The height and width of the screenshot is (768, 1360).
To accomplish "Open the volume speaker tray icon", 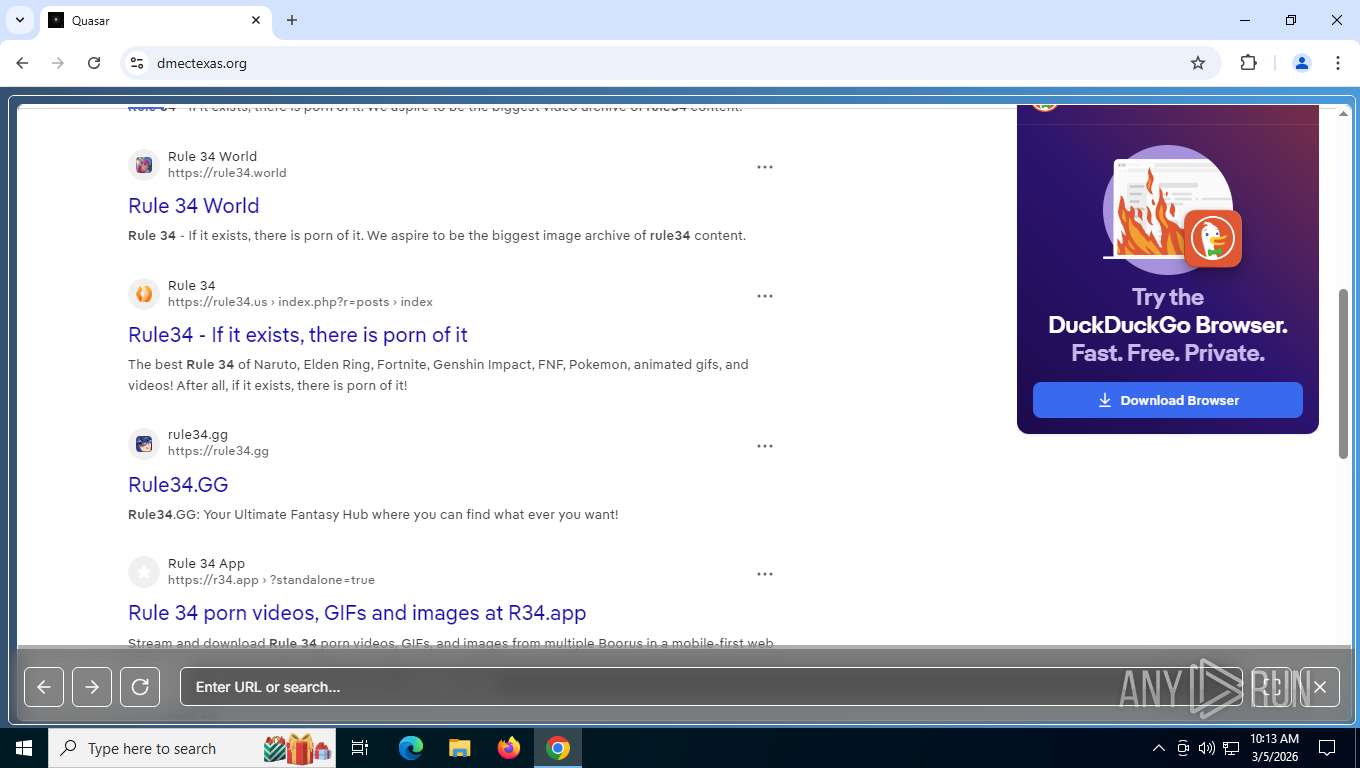I will (1207, 748).
